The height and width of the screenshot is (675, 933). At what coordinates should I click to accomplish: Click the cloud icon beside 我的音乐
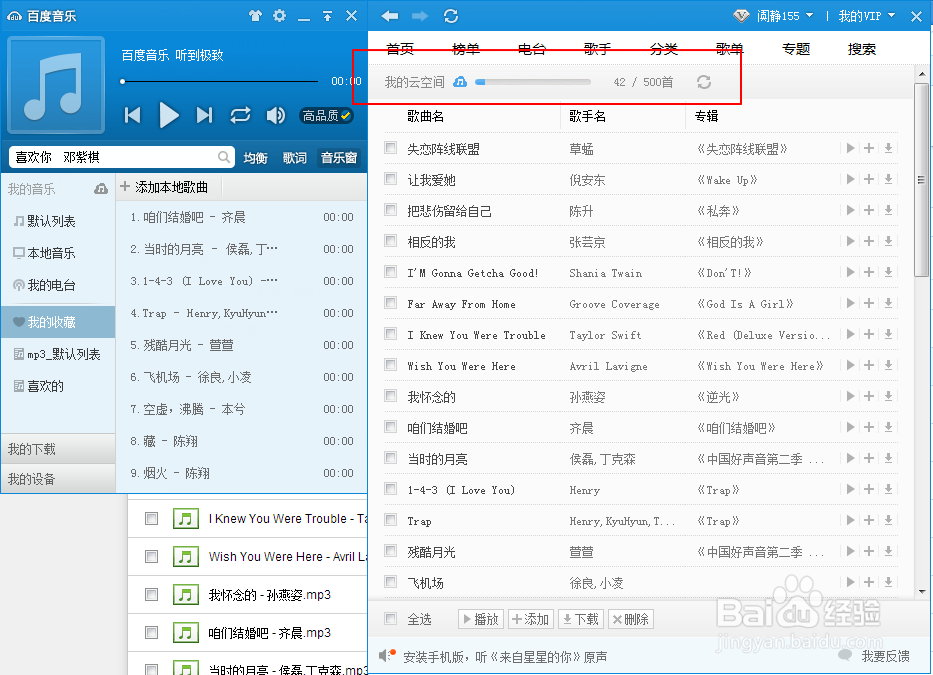click(101, 189)
